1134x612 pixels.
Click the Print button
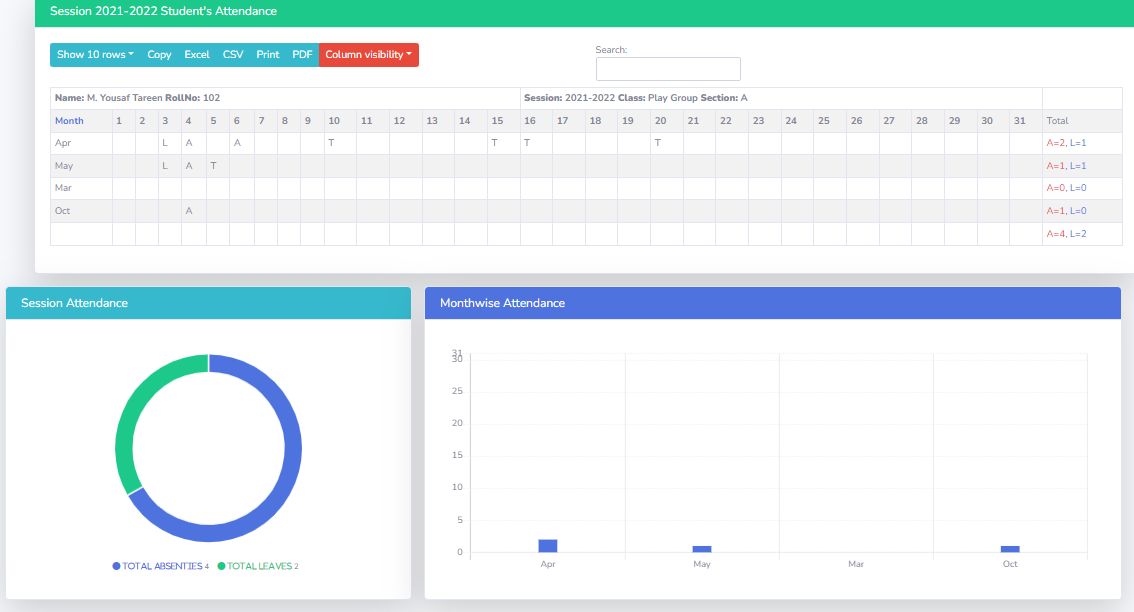268,55
